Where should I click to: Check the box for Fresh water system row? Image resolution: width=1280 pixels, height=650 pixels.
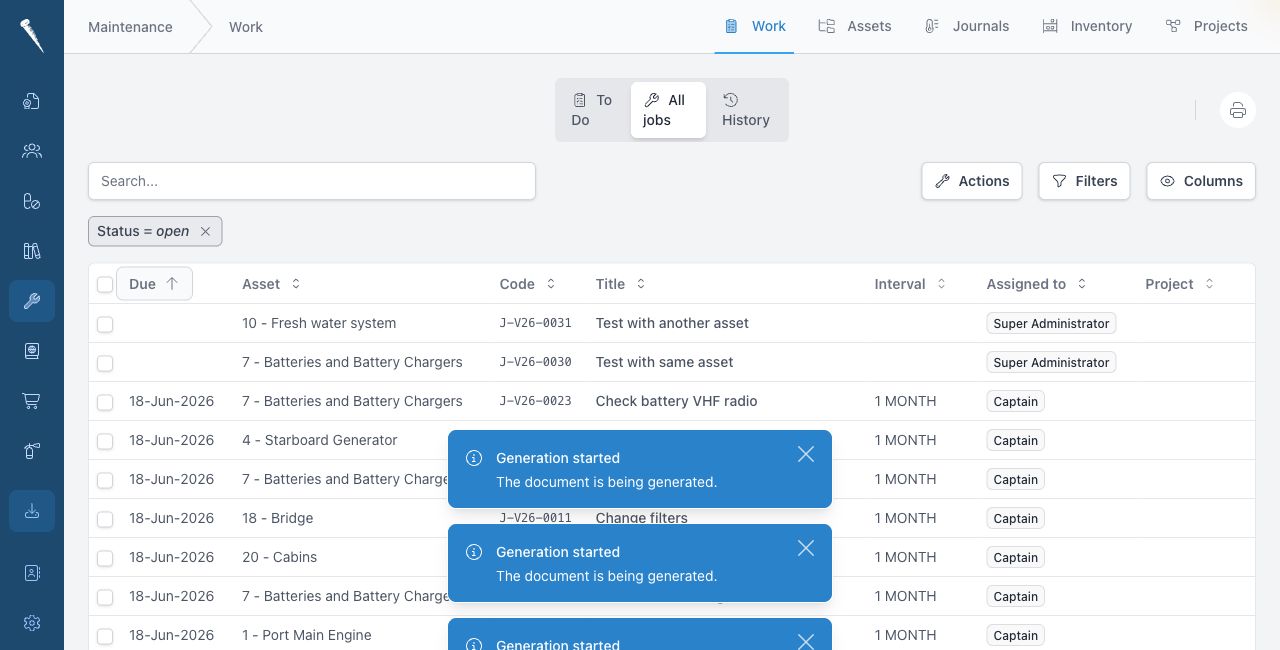pyautogui.click(x=105, y=324)
